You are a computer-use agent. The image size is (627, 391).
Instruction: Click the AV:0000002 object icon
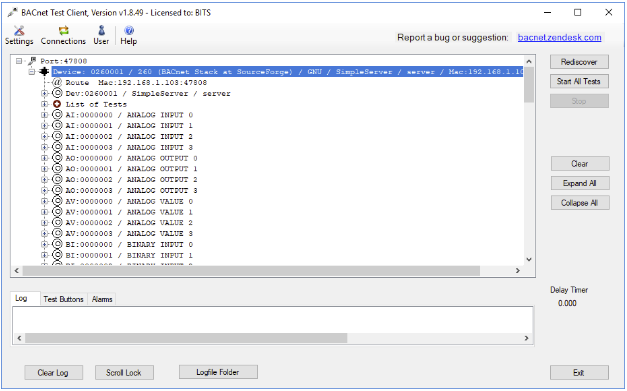tap(57, 223)
